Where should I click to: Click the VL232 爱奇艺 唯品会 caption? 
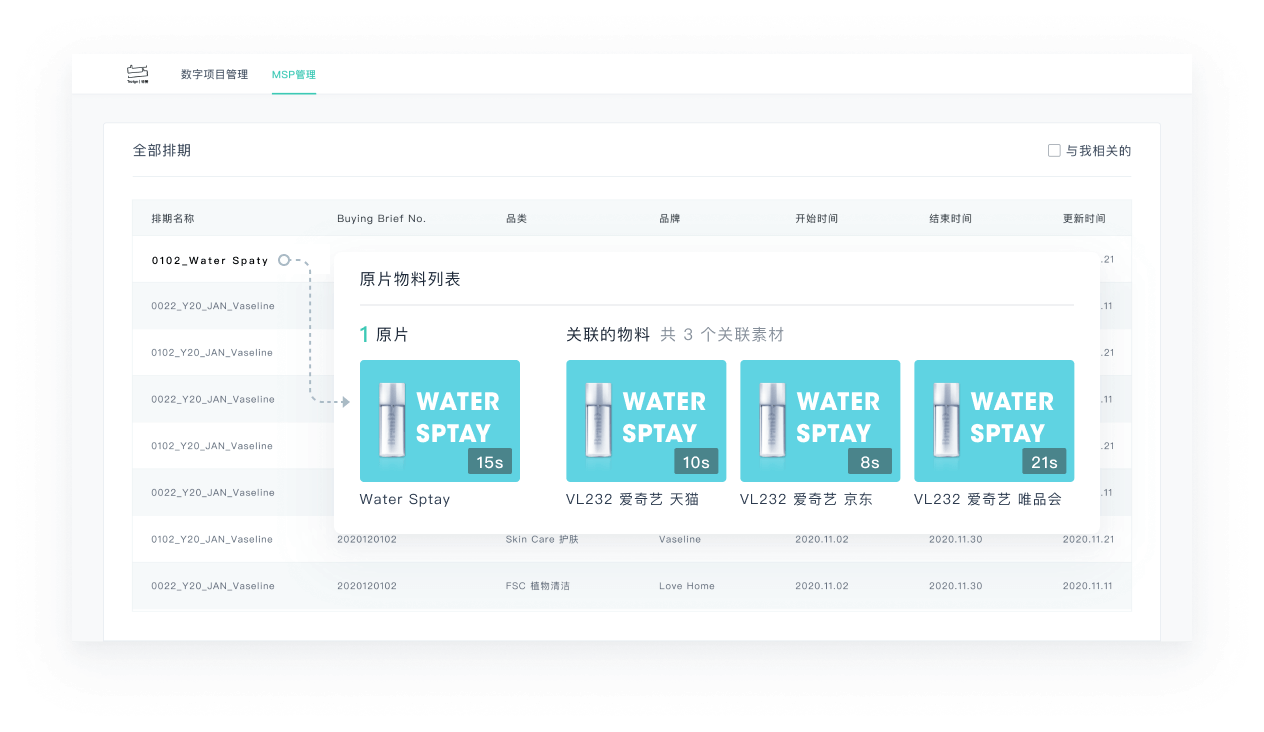click(x=988, y=500)
